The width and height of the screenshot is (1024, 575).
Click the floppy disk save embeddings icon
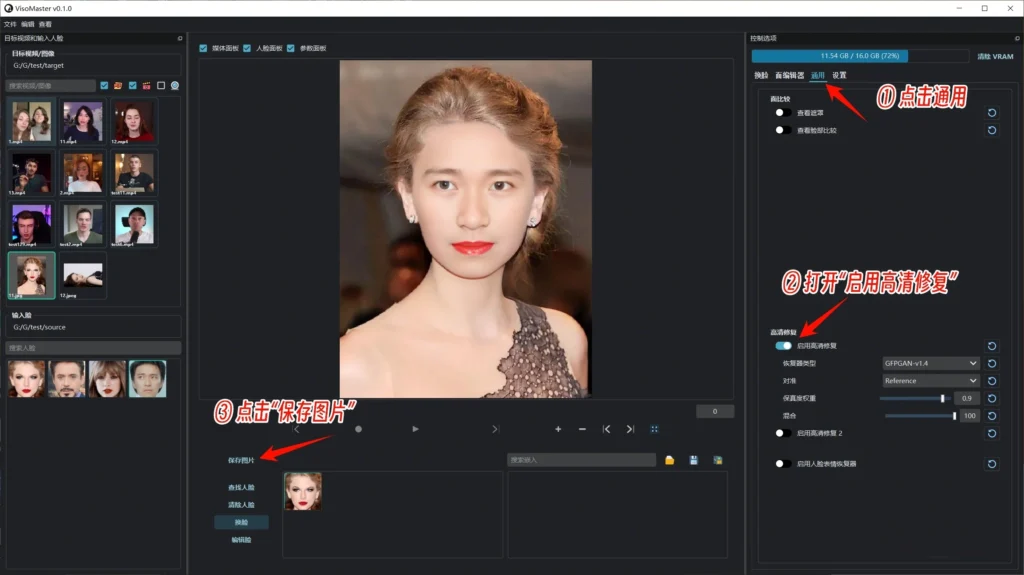click(693, 460)
